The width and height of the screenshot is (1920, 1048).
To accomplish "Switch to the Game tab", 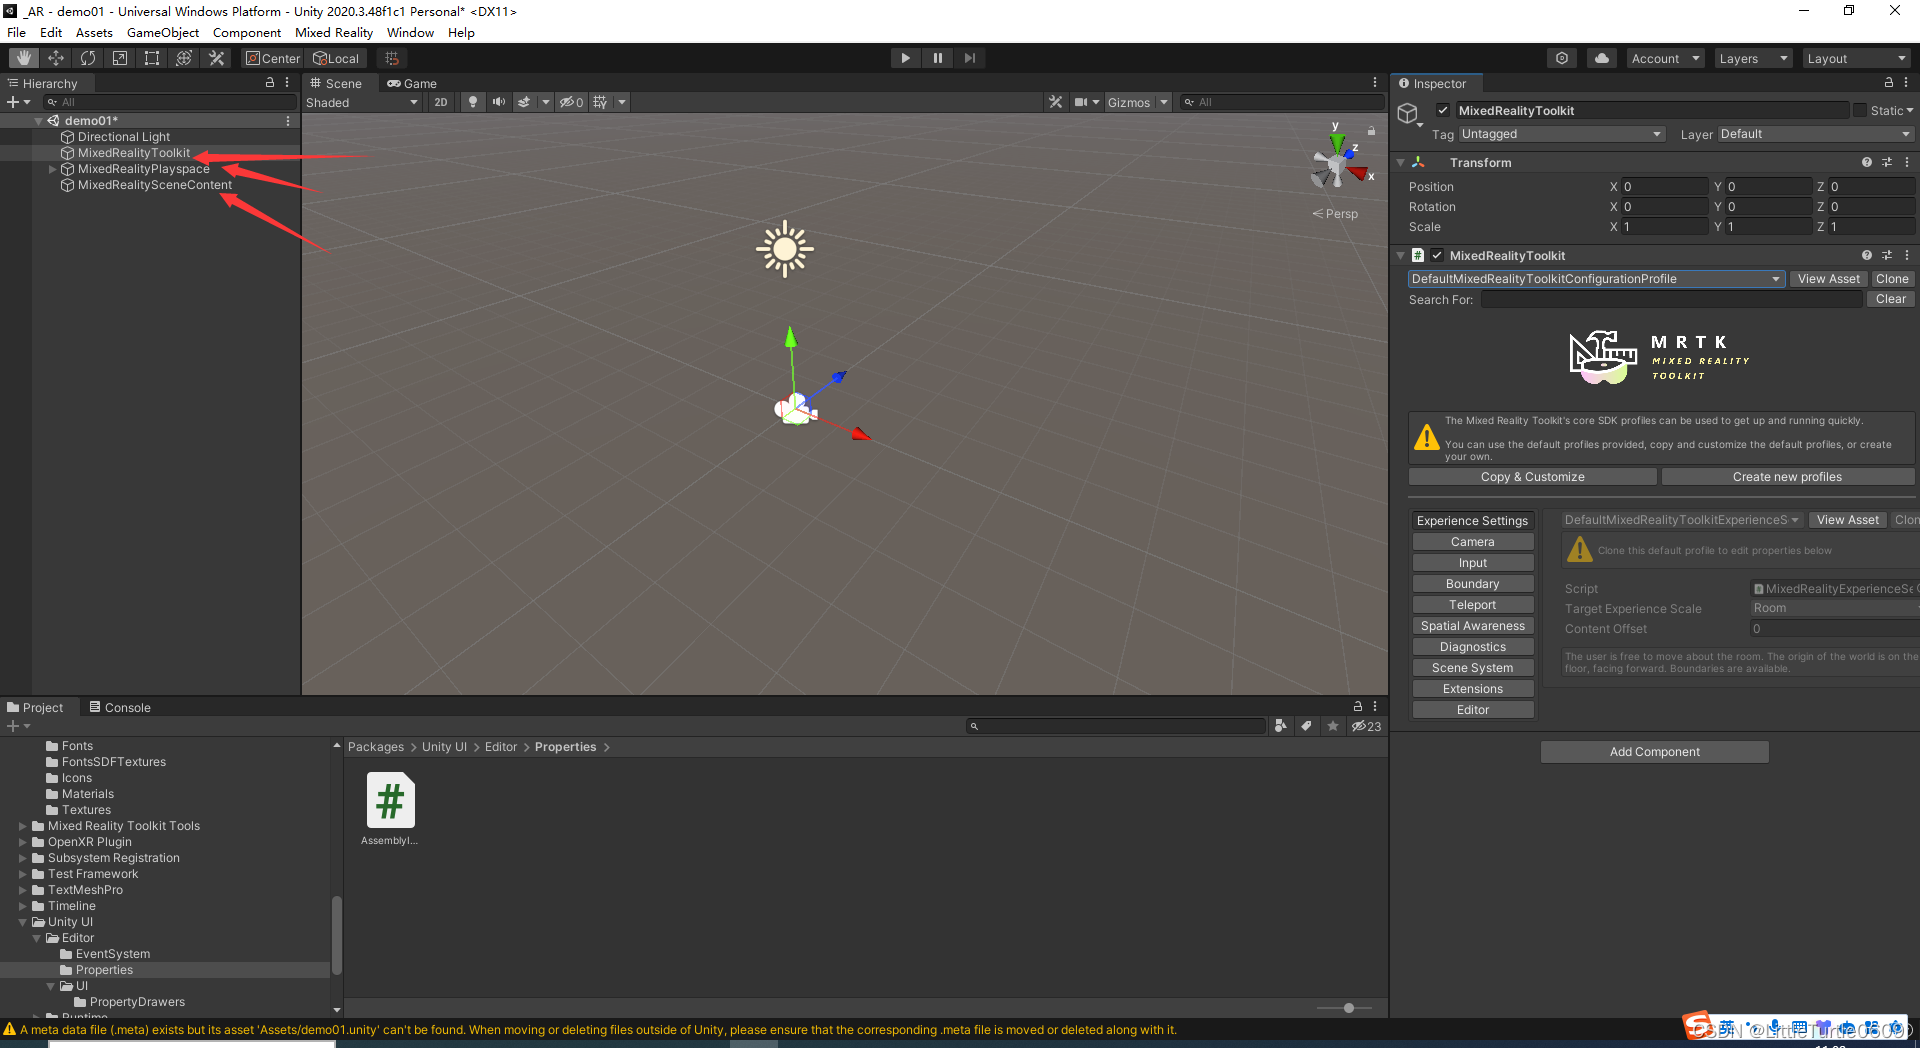I will 412,83.
